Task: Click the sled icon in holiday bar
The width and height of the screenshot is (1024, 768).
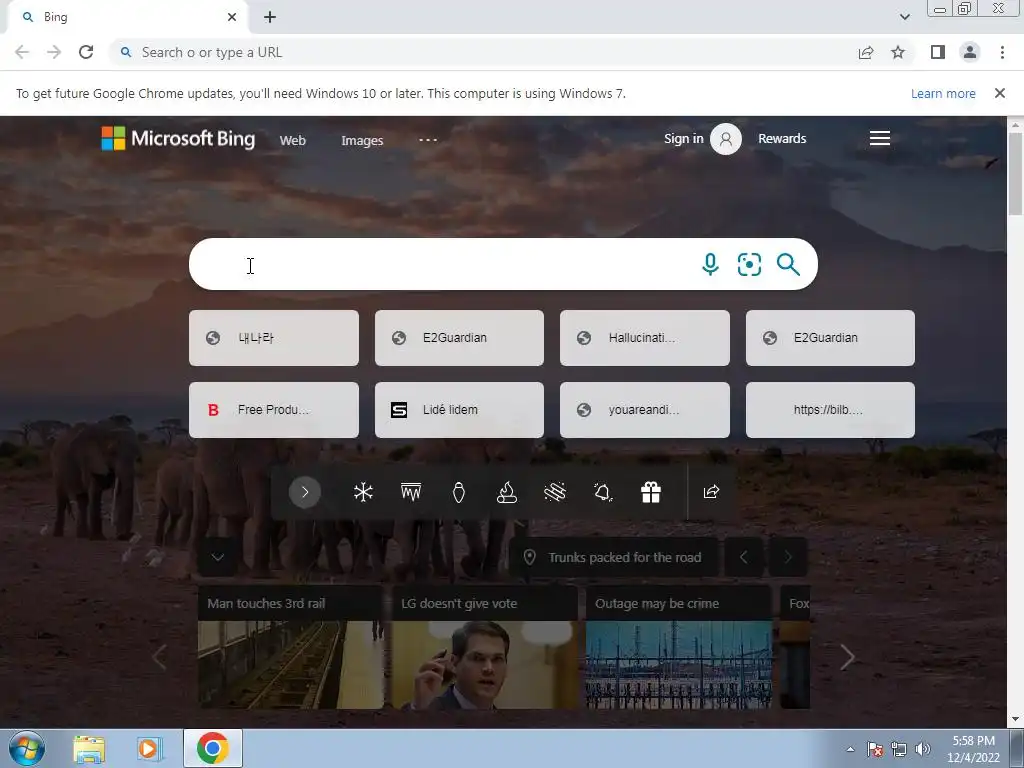Action: tap(554, 492)
